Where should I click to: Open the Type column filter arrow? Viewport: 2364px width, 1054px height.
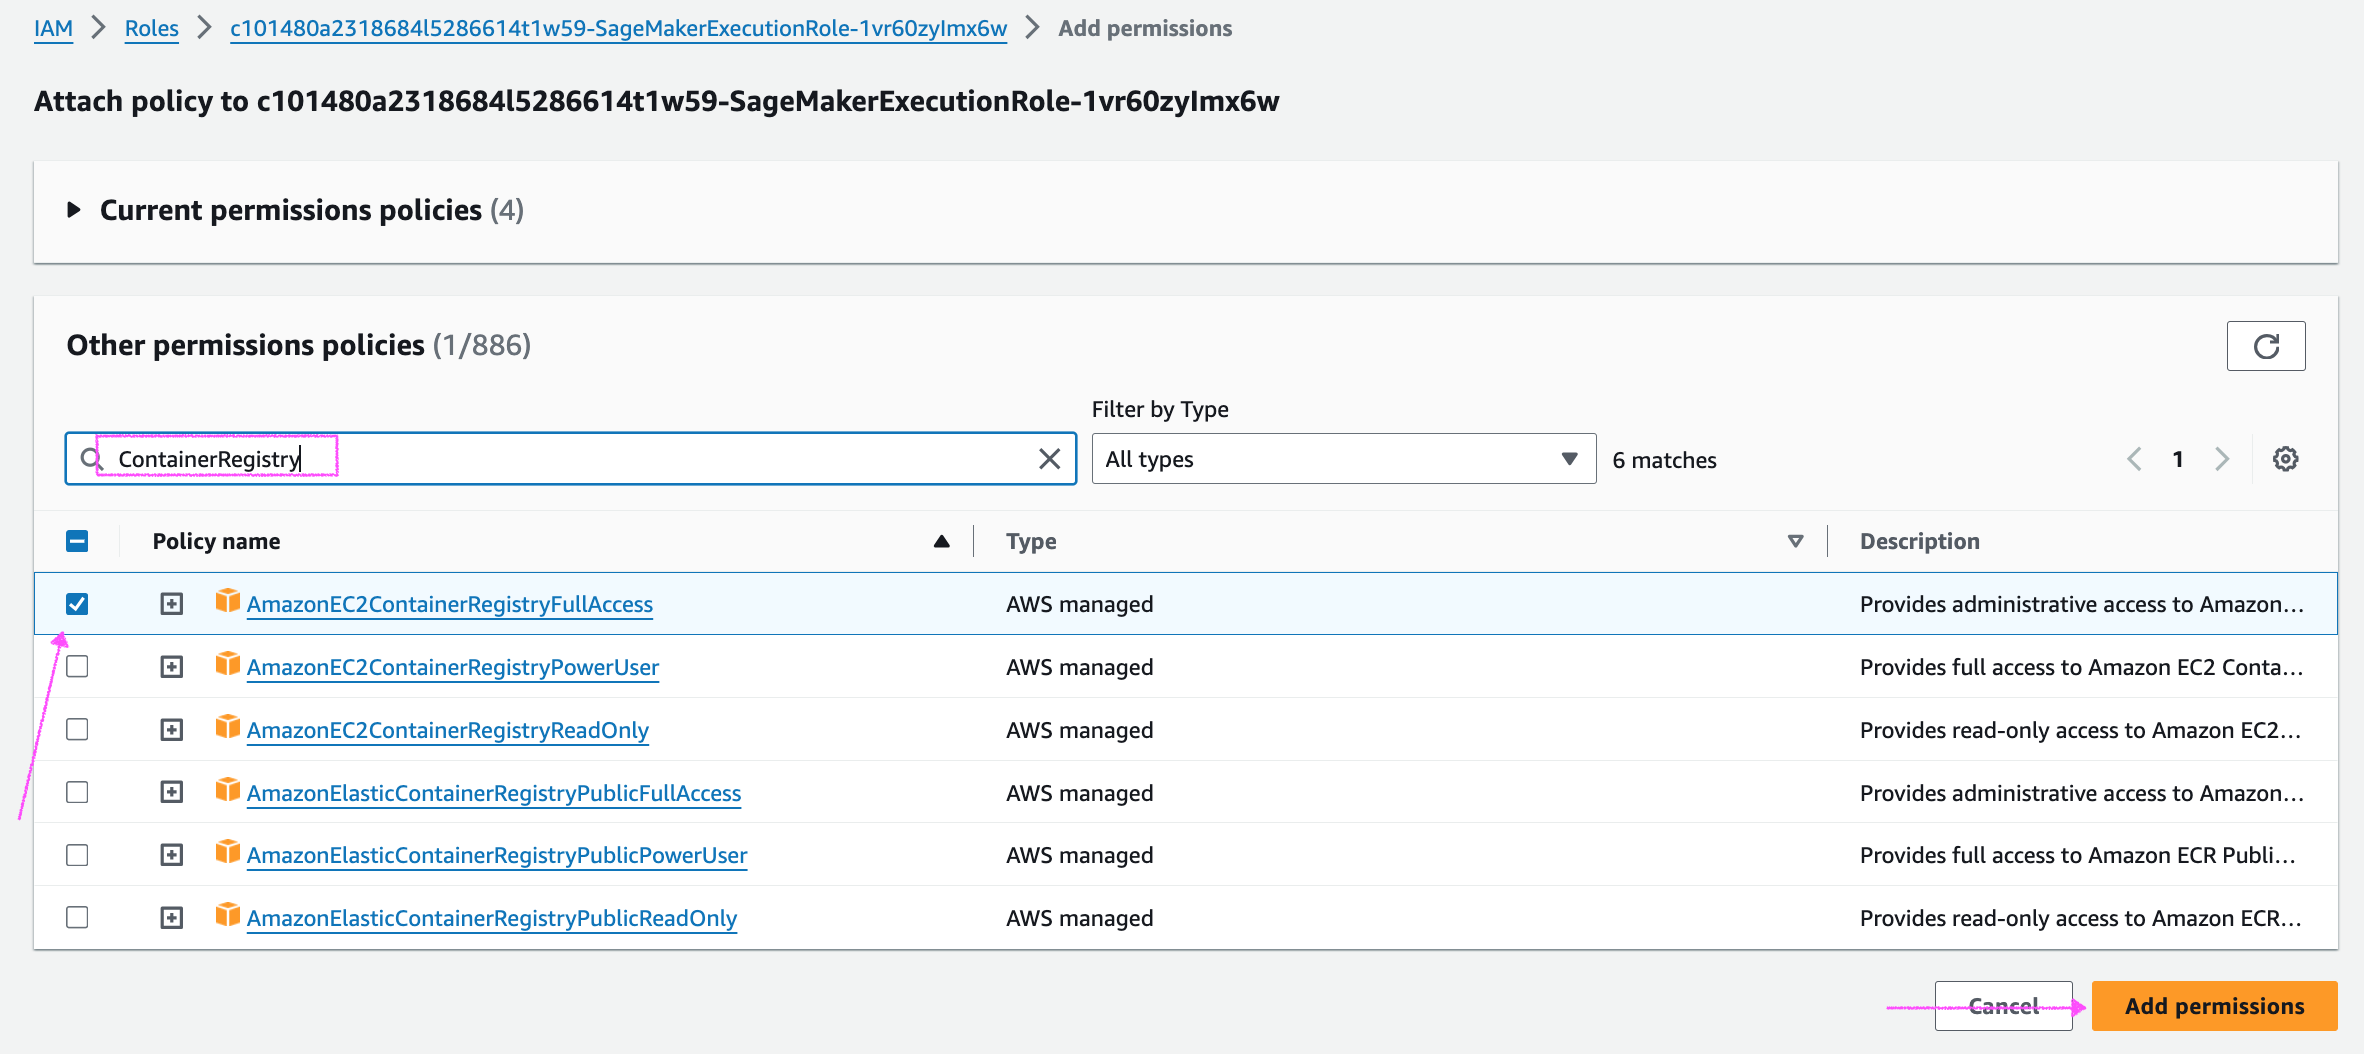click(x=1795, y=541)
